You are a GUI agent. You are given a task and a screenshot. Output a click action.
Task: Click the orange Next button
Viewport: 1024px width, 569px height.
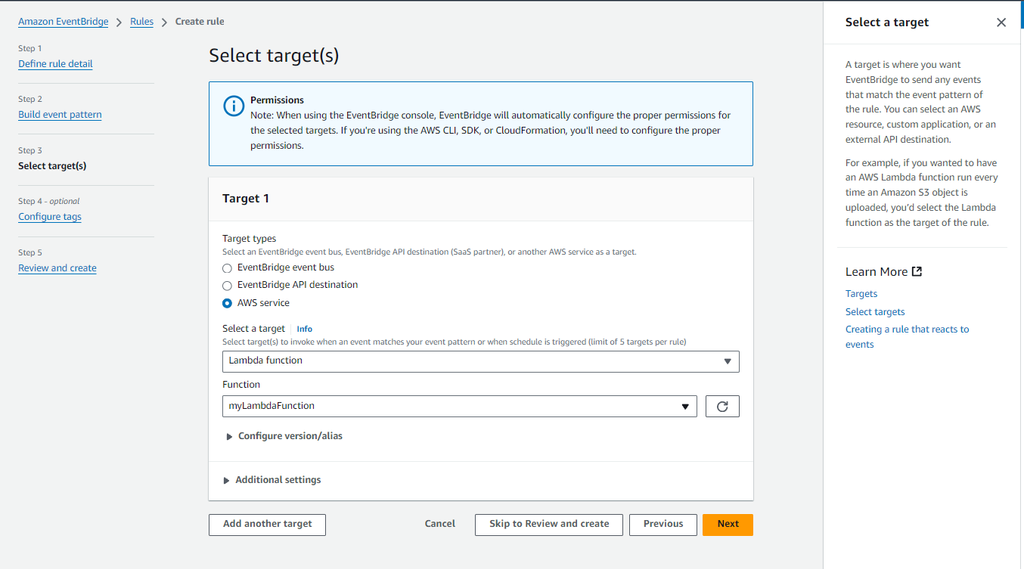727,524
